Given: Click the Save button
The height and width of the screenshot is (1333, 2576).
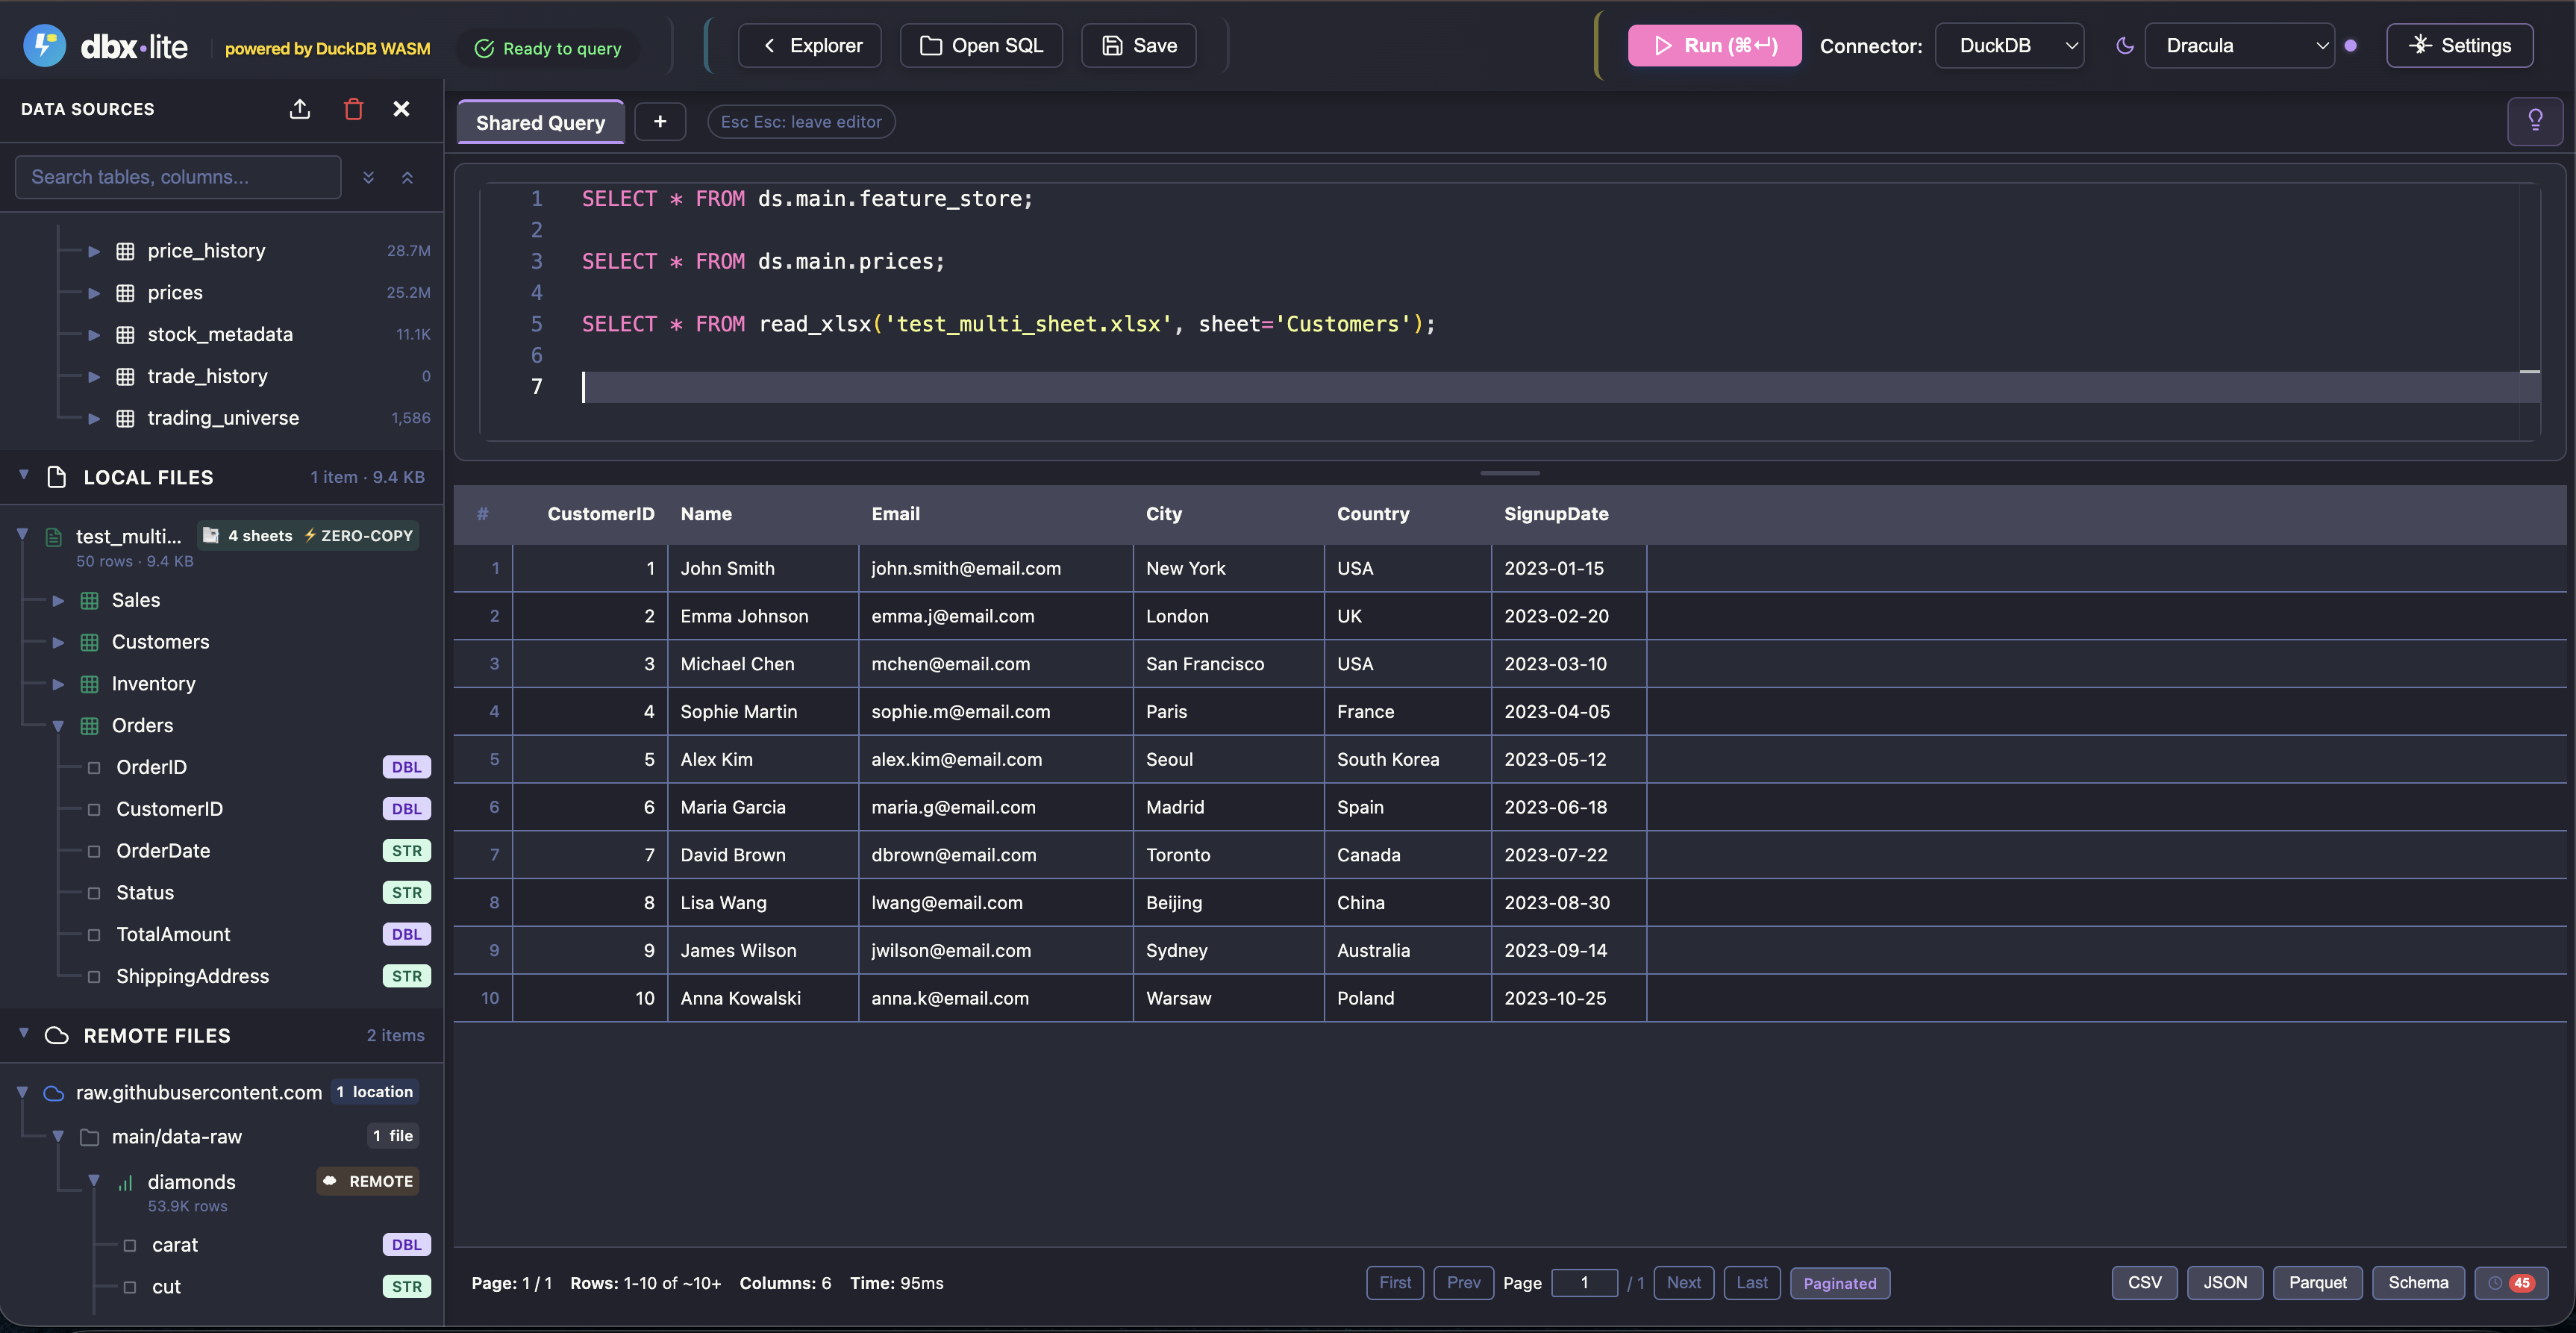Looking at the screenshot, I should click(1138, 46).
